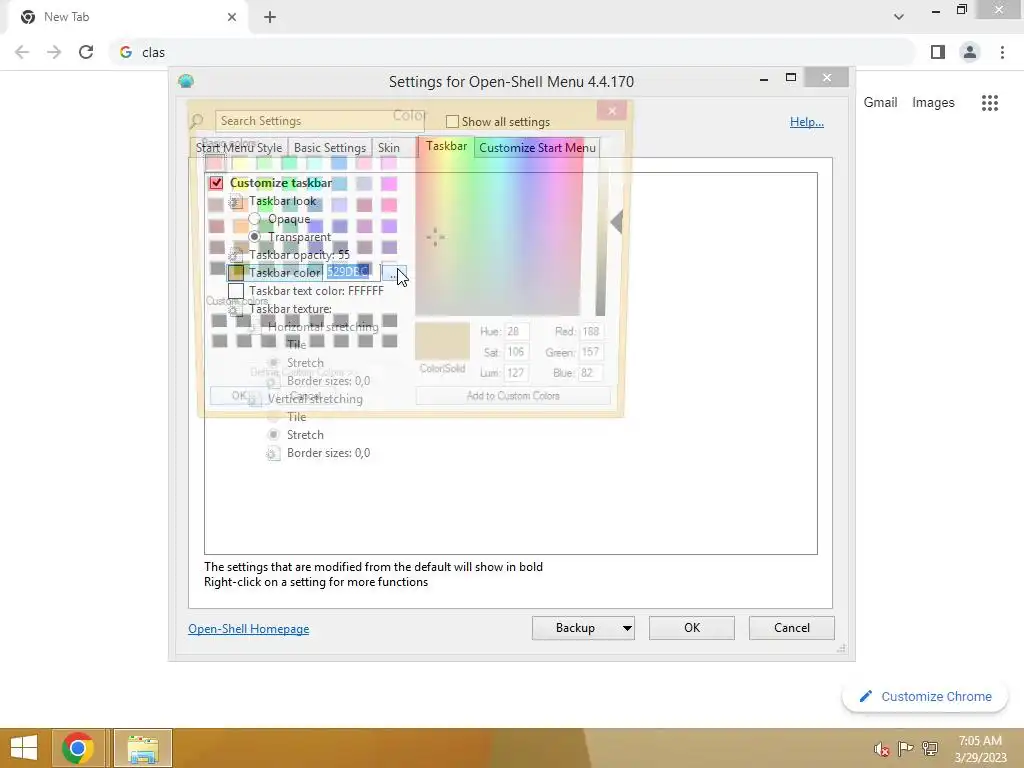Open a new Chrome tab

pos(270,17)
